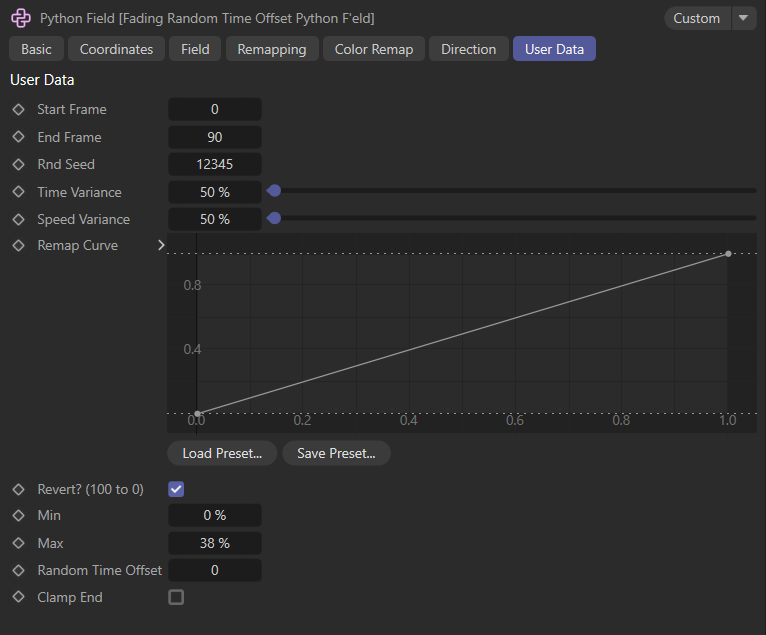Click animation diamond for Speed Variance
Viewport: 766px width, 635px height.
click(x=18, y=219)
